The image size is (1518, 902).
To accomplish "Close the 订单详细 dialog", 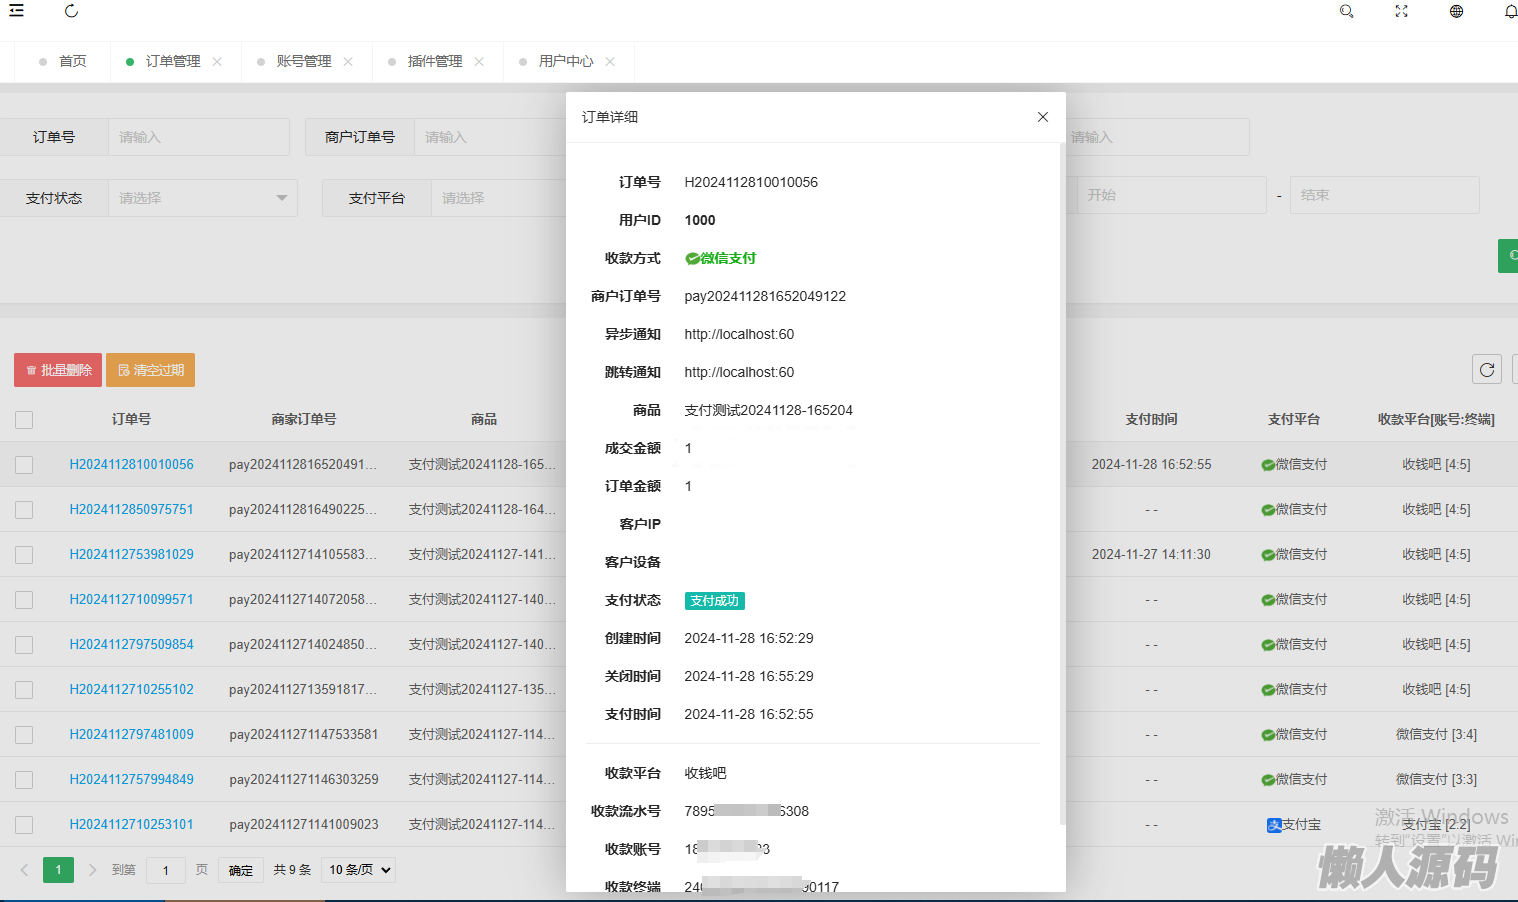I will click(x=1042, y=117).
